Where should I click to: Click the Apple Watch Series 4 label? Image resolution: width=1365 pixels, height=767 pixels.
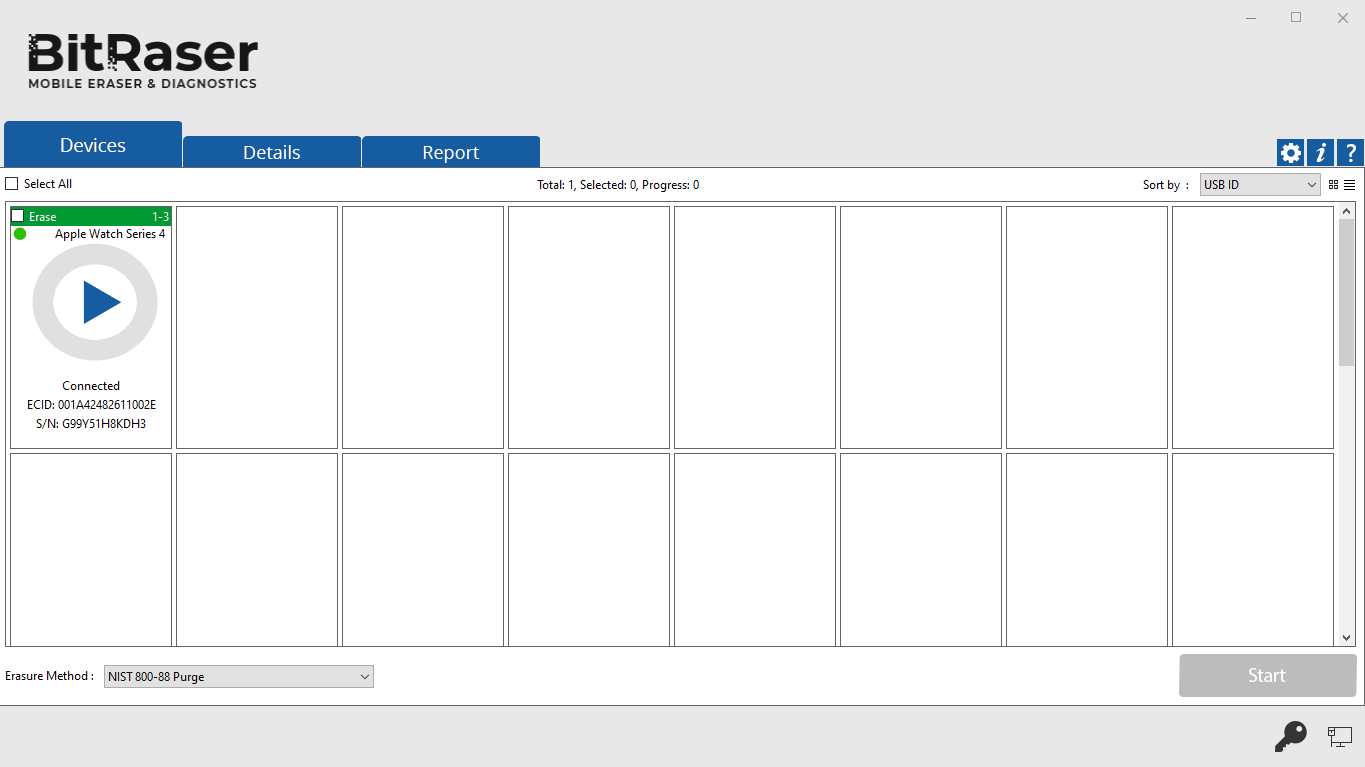[110, 234]
